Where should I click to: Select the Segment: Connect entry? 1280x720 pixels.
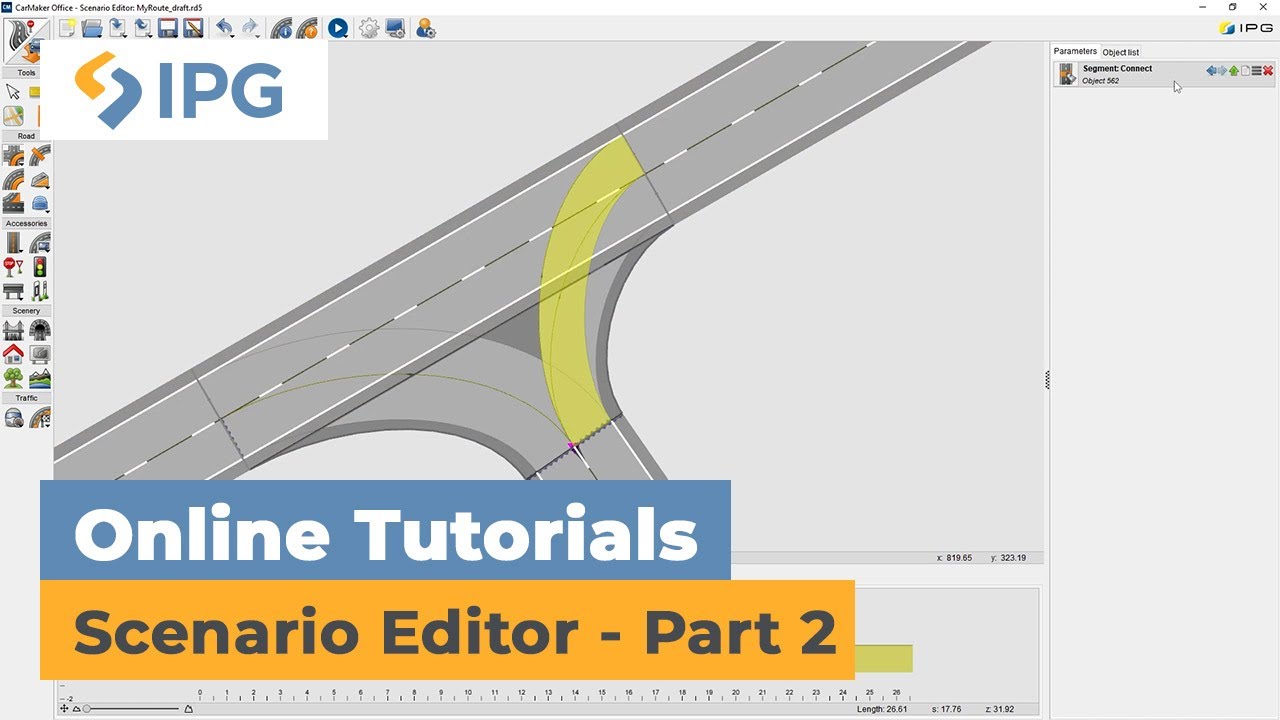[x=1165, y=74]
